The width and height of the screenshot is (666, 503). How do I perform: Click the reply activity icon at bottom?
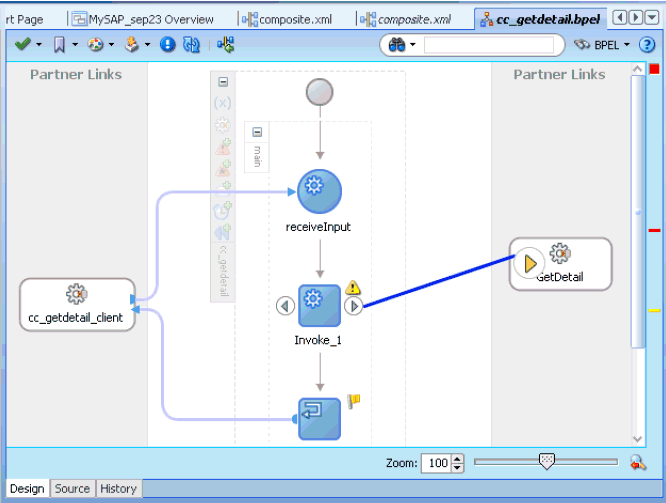[319, 418]
